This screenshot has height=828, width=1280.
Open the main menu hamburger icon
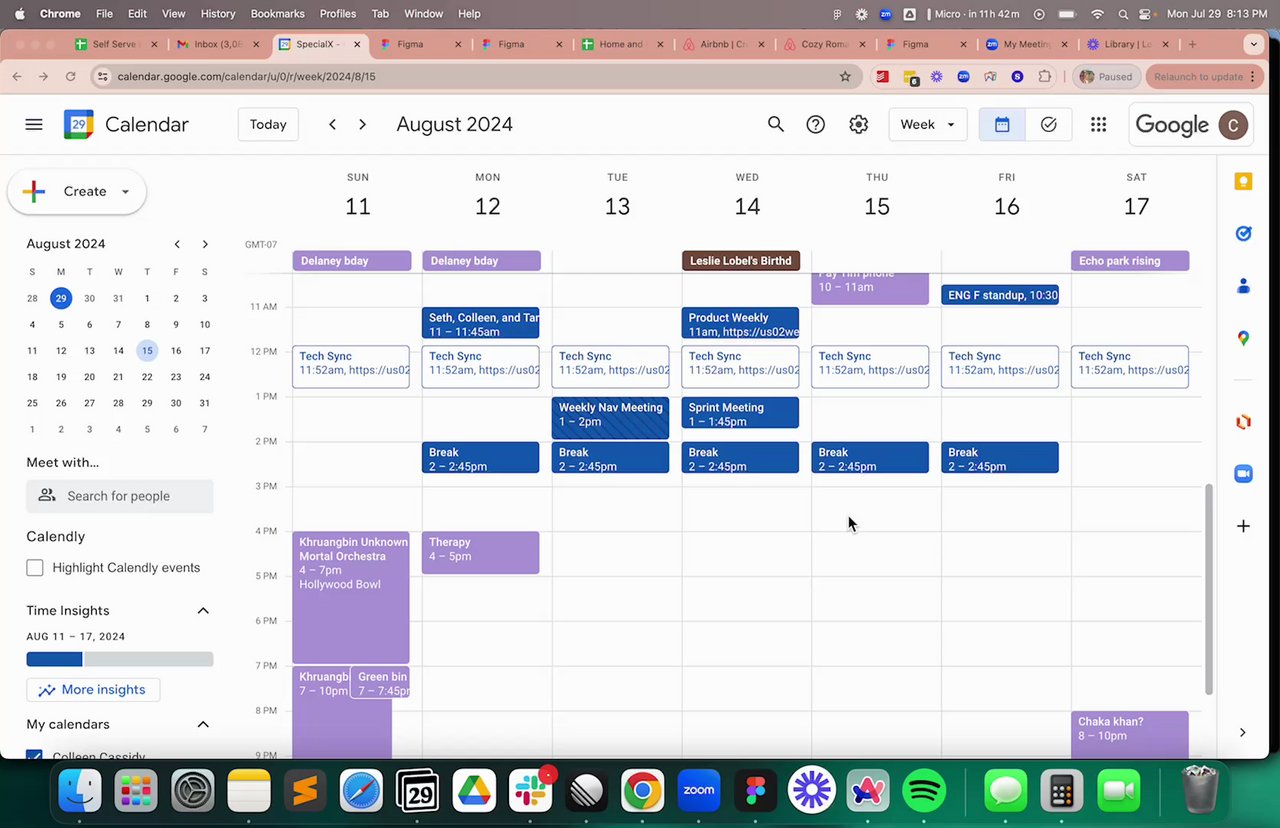click(x=34, y=124)
